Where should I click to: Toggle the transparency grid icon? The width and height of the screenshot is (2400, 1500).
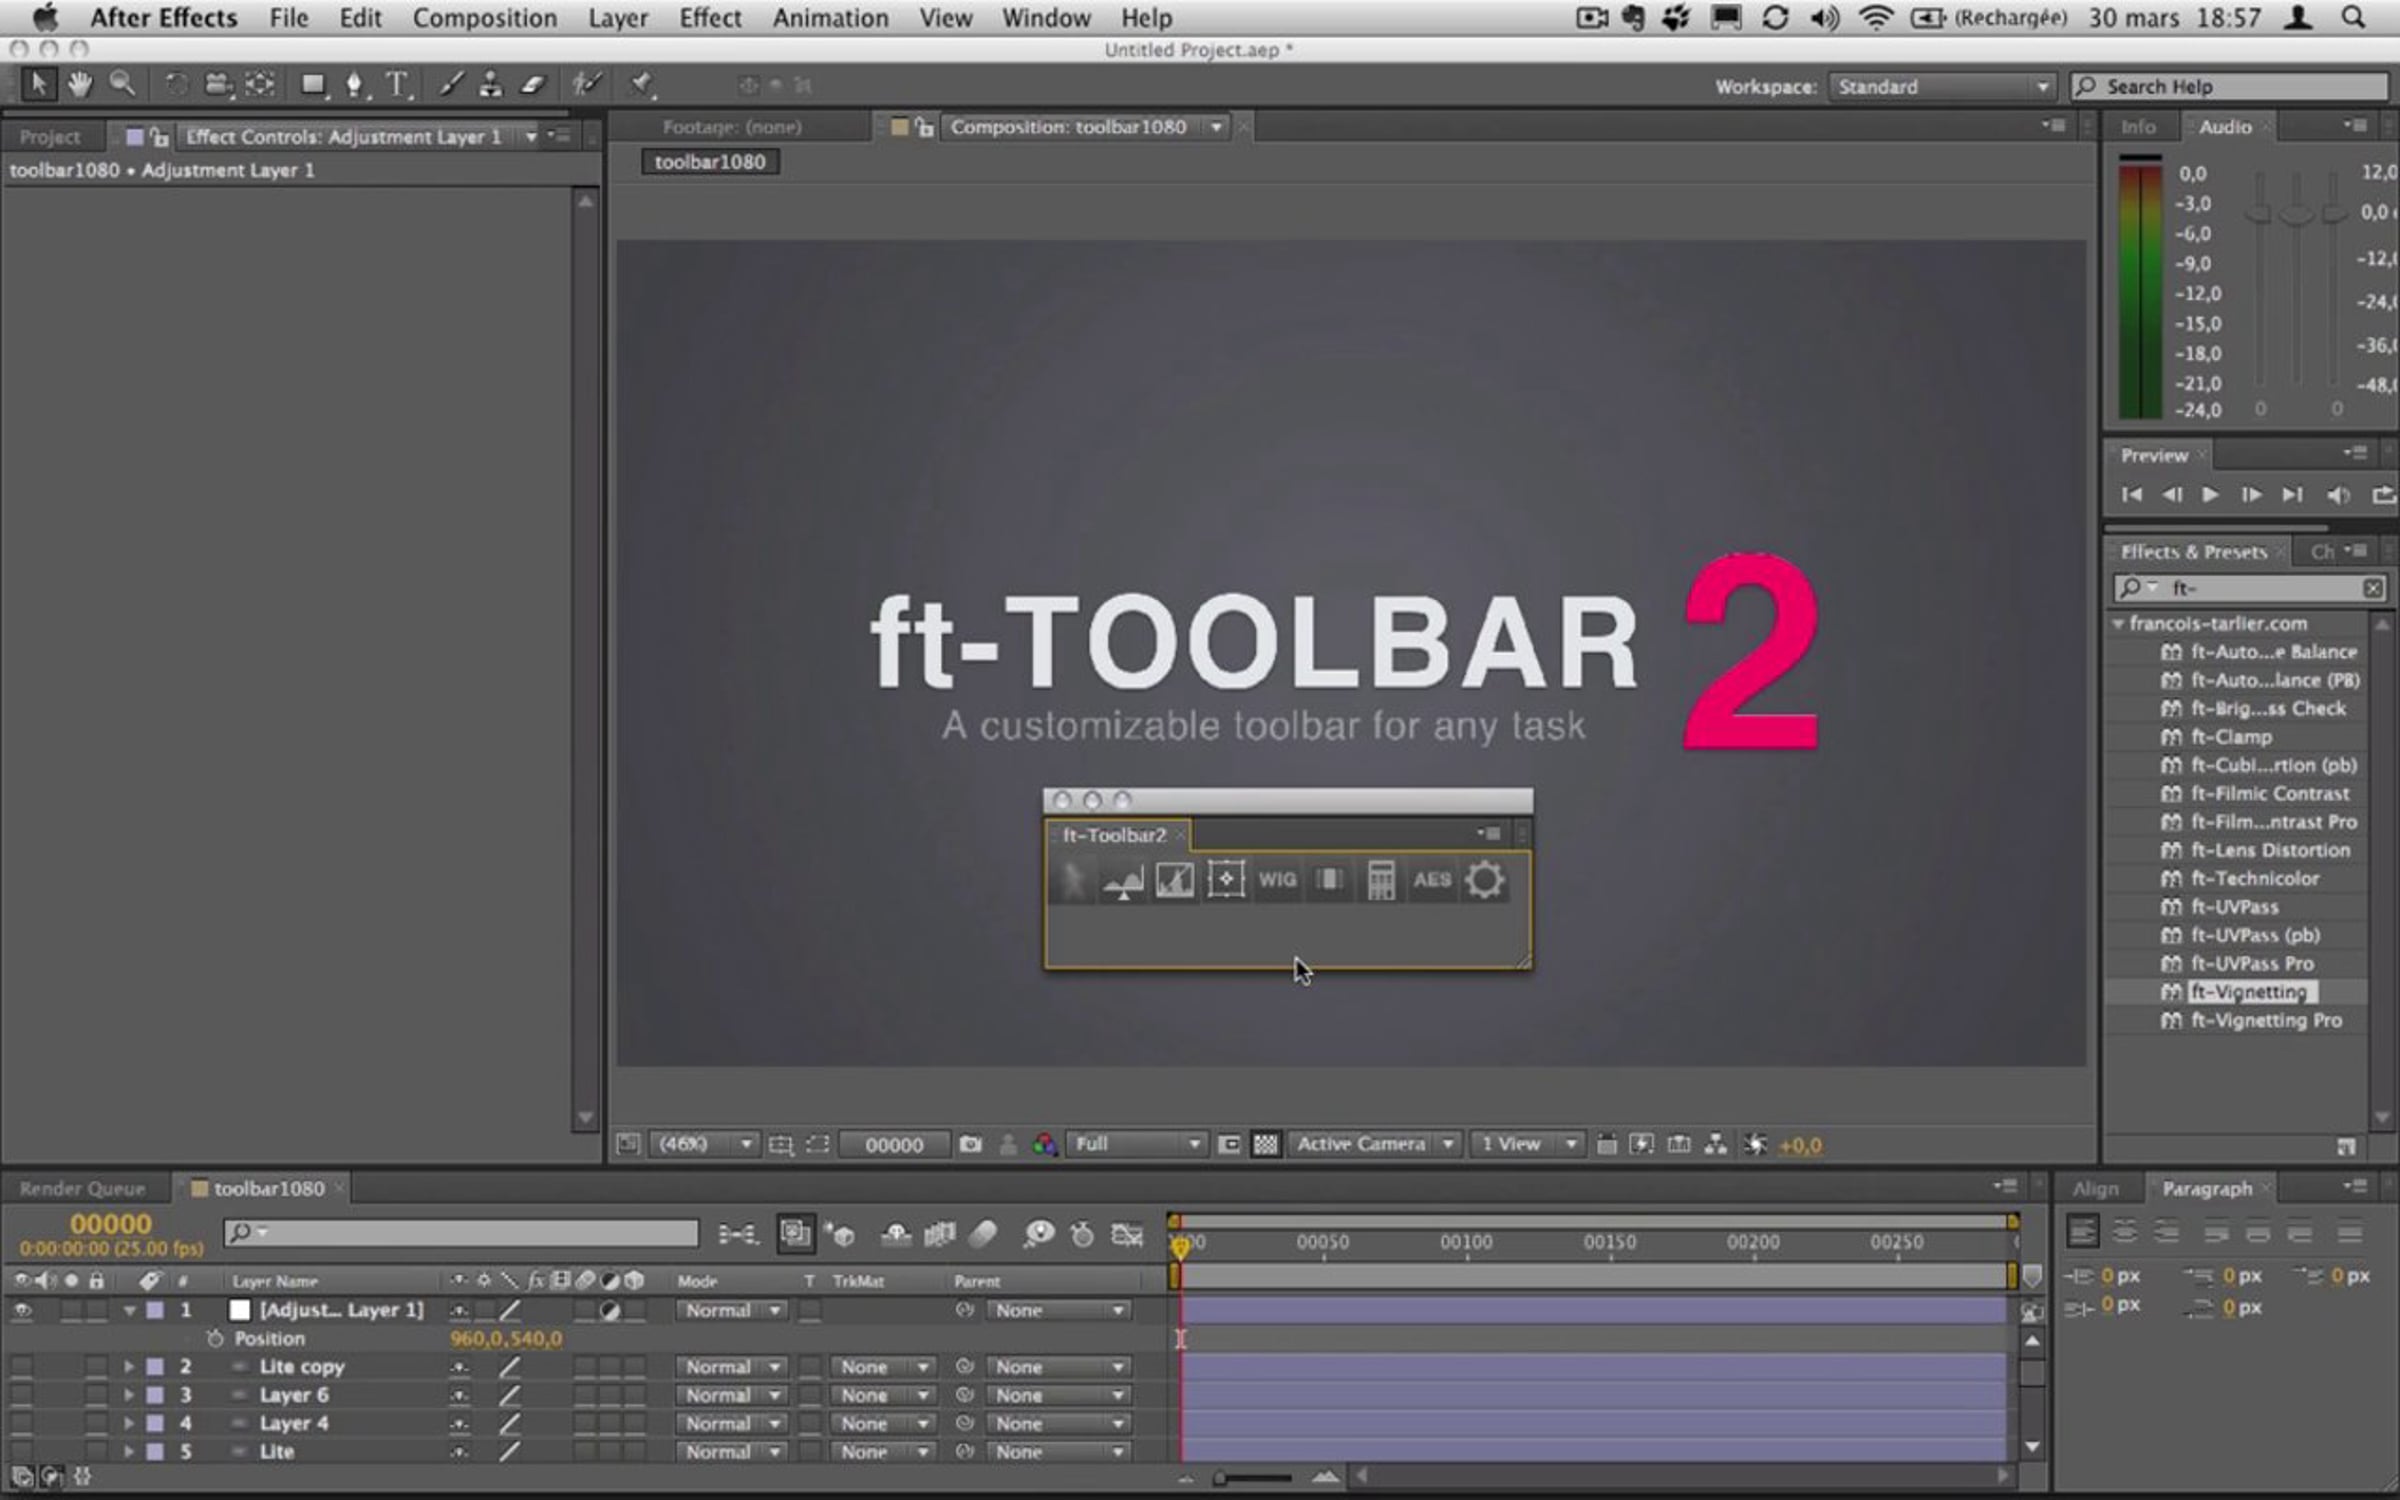click(1265, 1144)
